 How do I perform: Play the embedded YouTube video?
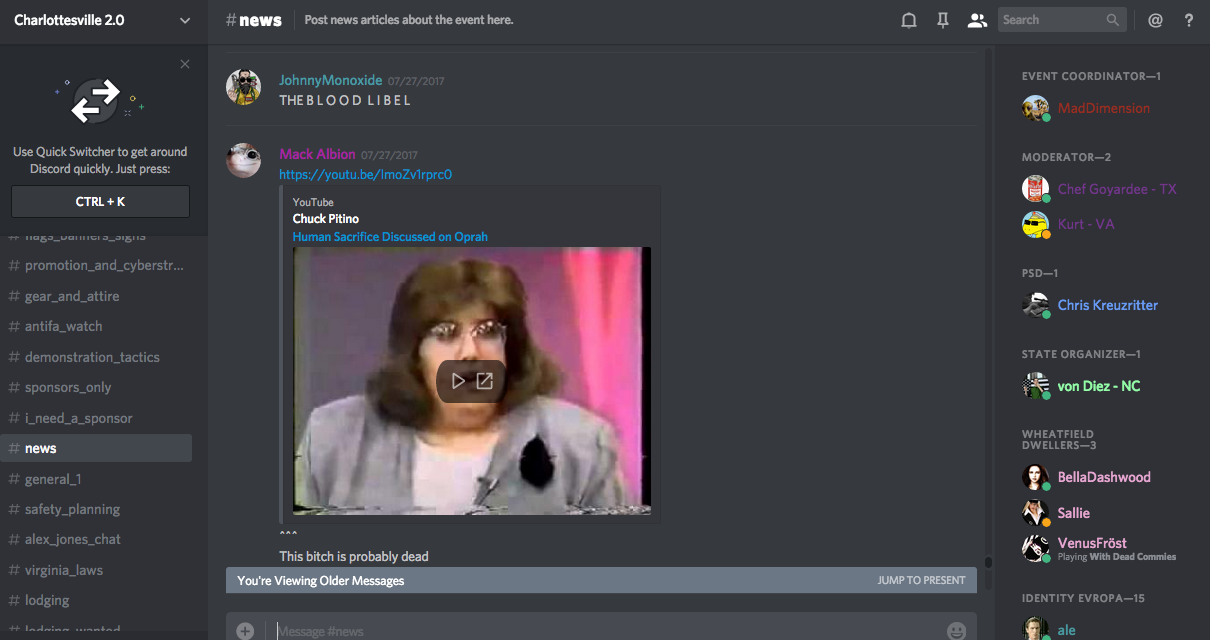point(458,381)
